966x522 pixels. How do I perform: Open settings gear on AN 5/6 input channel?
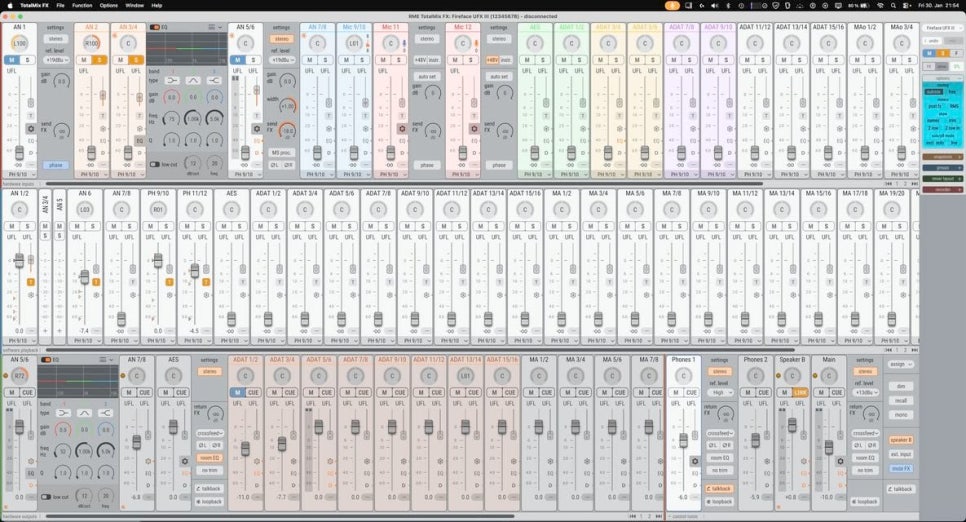(255, 128)
